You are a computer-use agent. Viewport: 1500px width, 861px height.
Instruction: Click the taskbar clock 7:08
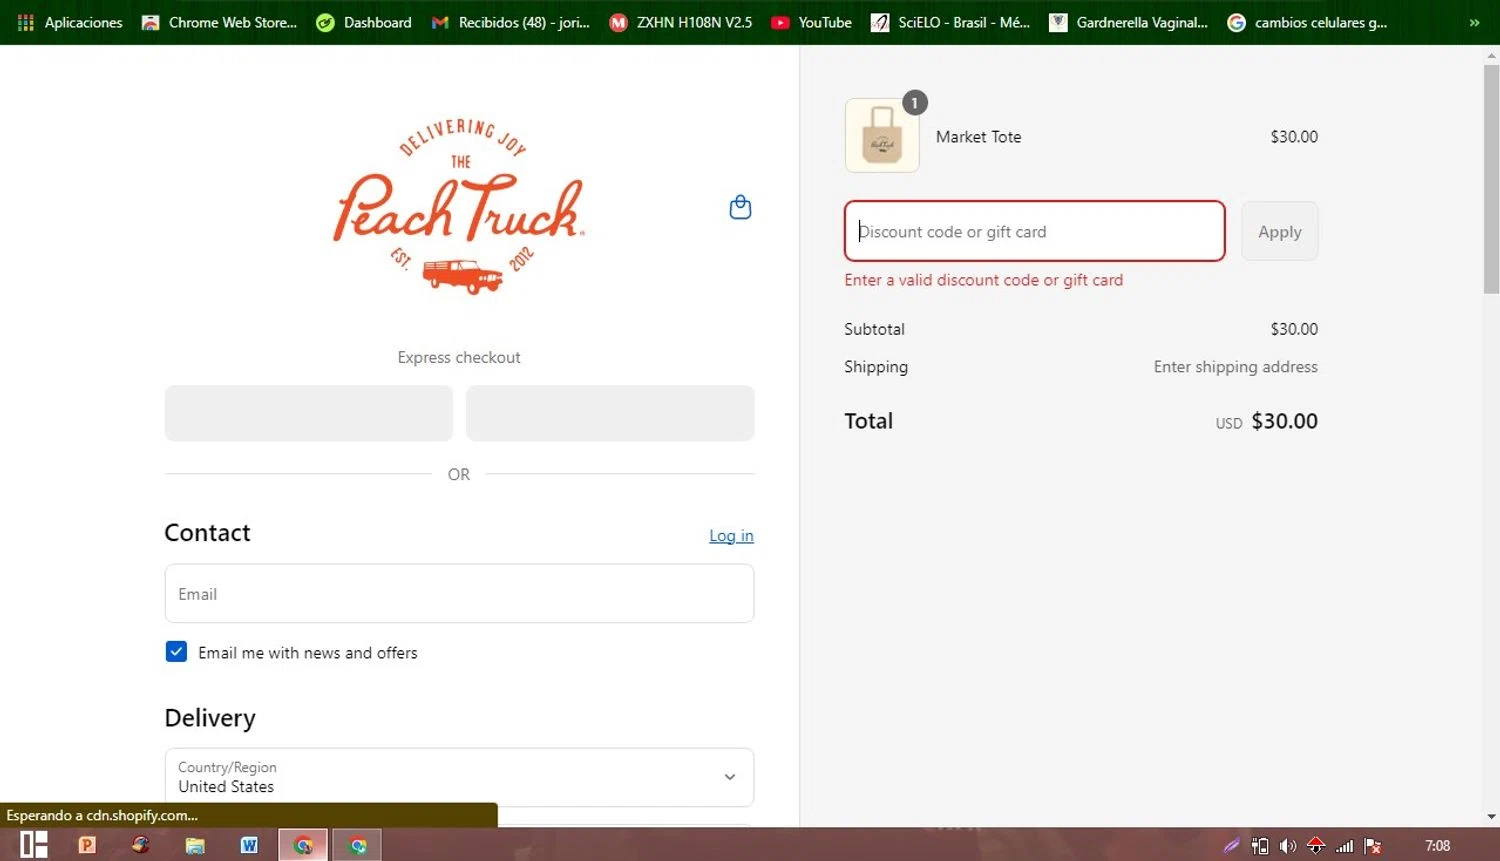click(x=1437, y=846)
